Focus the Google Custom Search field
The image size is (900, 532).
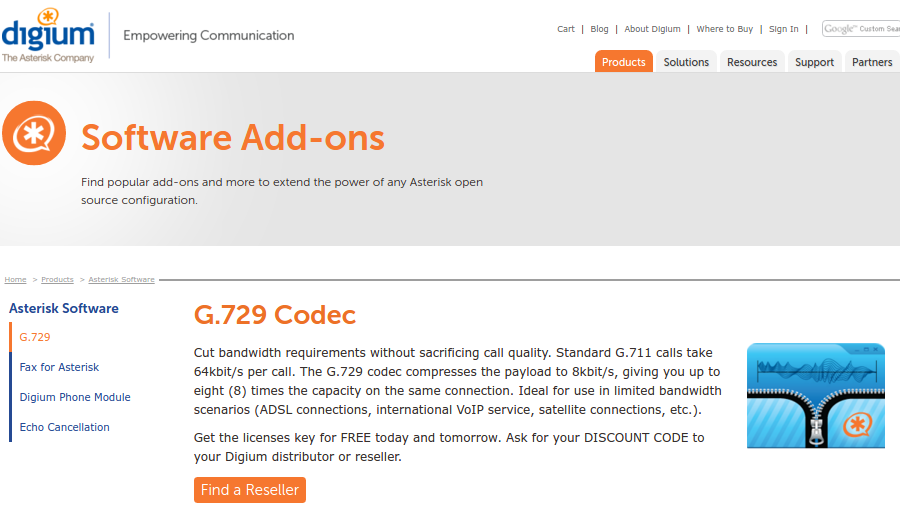[x=861, y=29]
